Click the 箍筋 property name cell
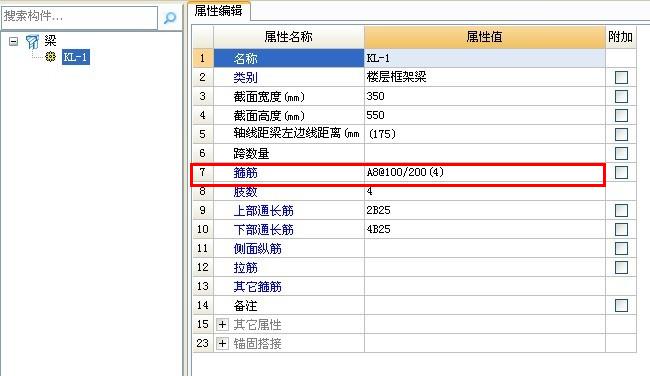Viewport: 650px width, 376px height. click(x=289, y=172)
